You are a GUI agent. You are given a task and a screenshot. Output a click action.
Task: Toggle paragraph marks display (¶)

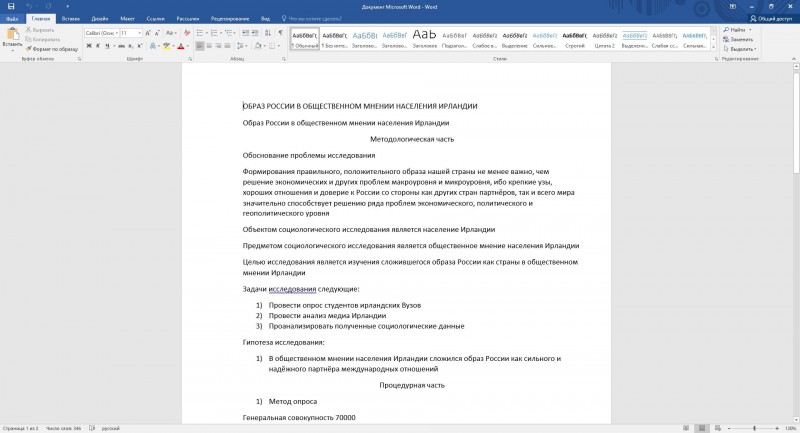(281, 33)
